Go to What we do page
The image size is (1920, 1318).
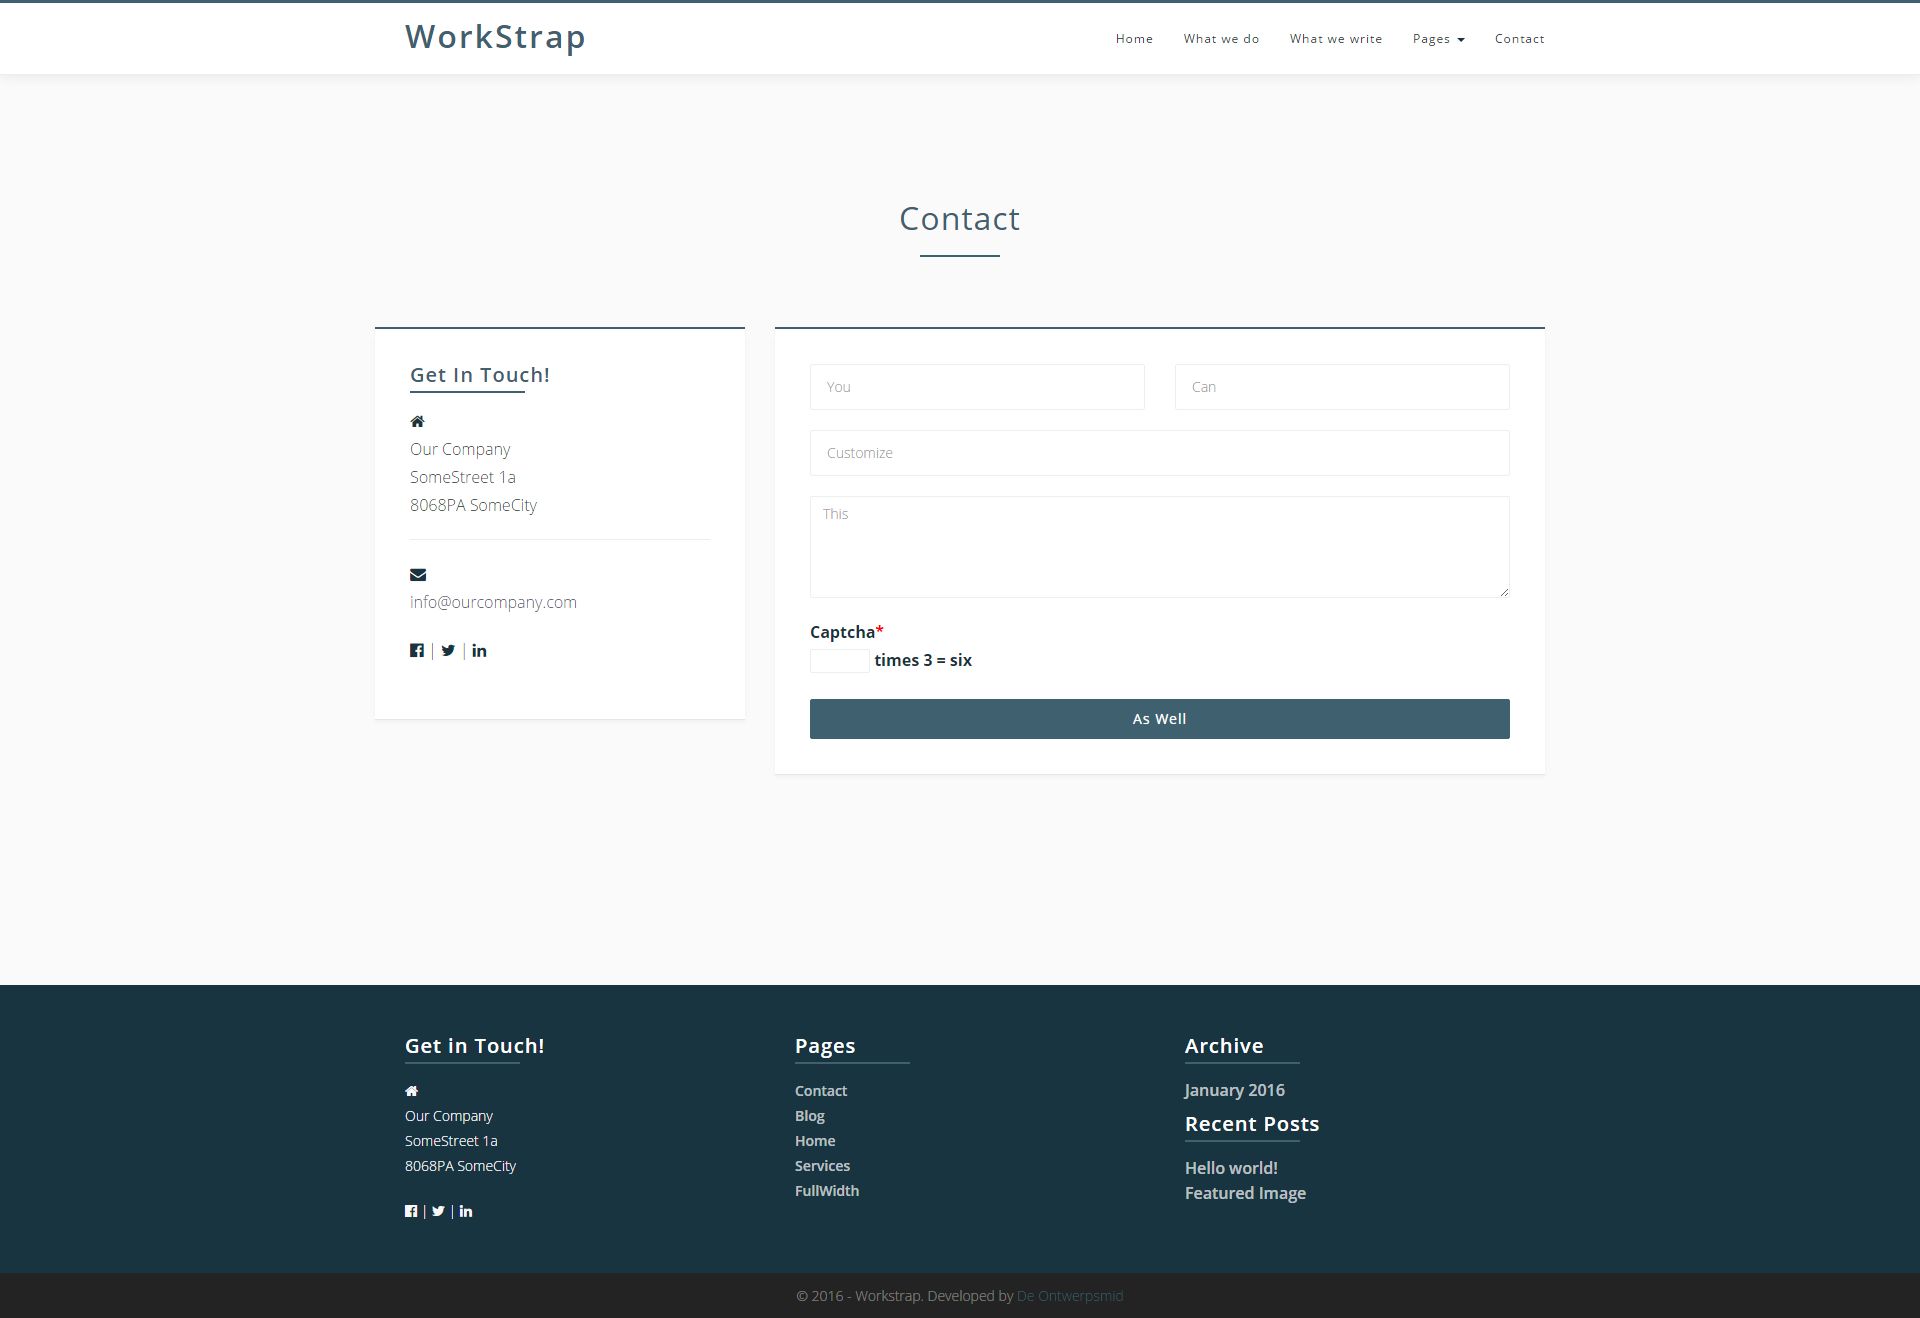[x=1221, y=39]
